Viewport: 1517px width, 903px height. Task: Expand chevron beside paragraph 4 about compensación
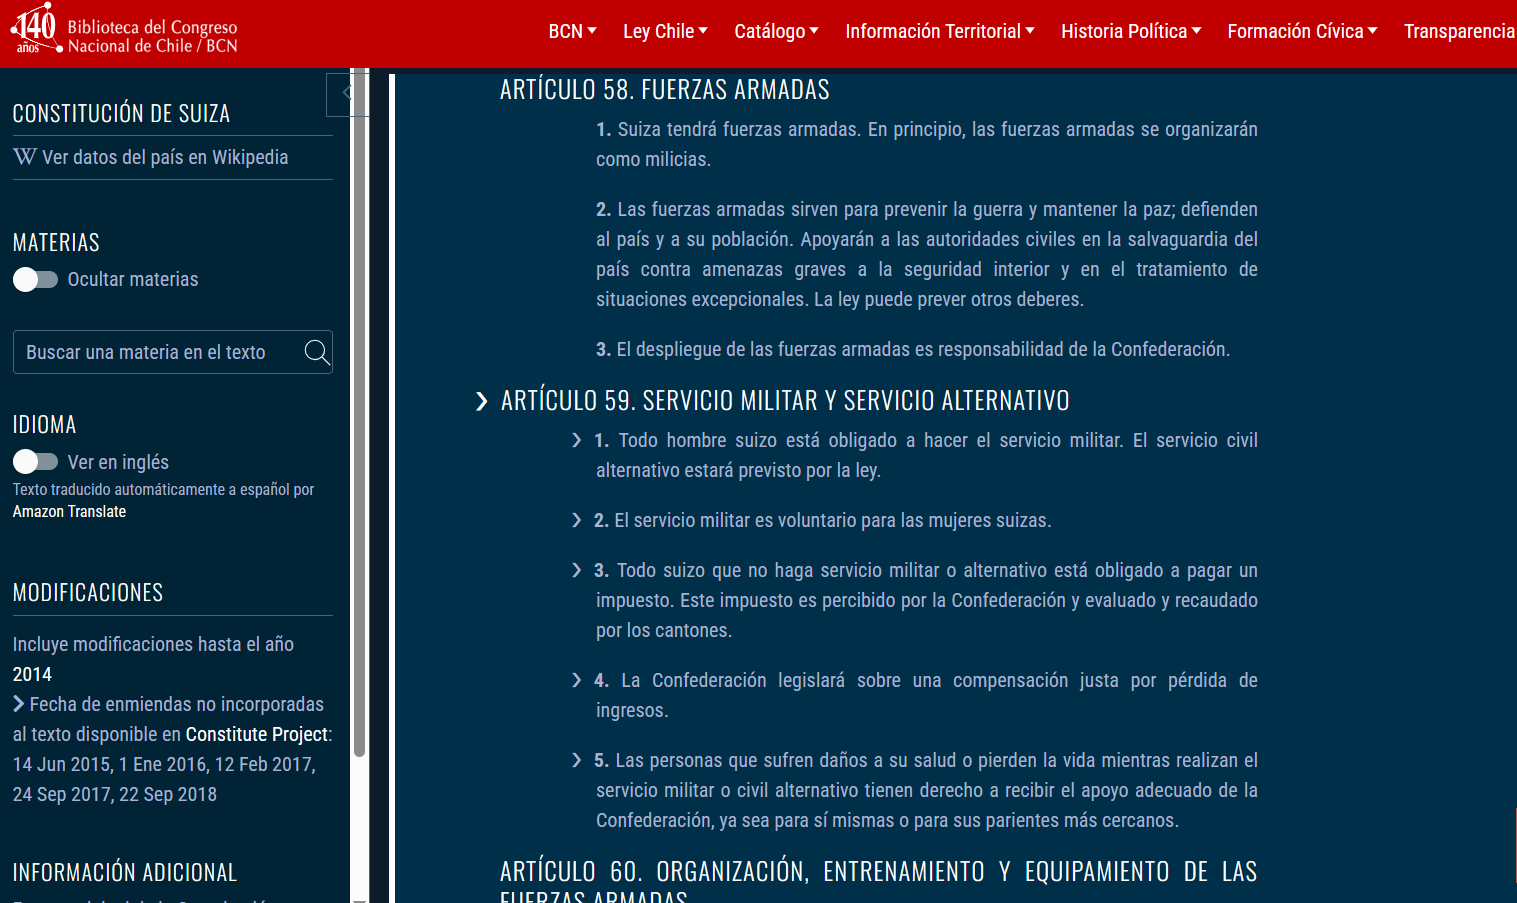point(577,680)
